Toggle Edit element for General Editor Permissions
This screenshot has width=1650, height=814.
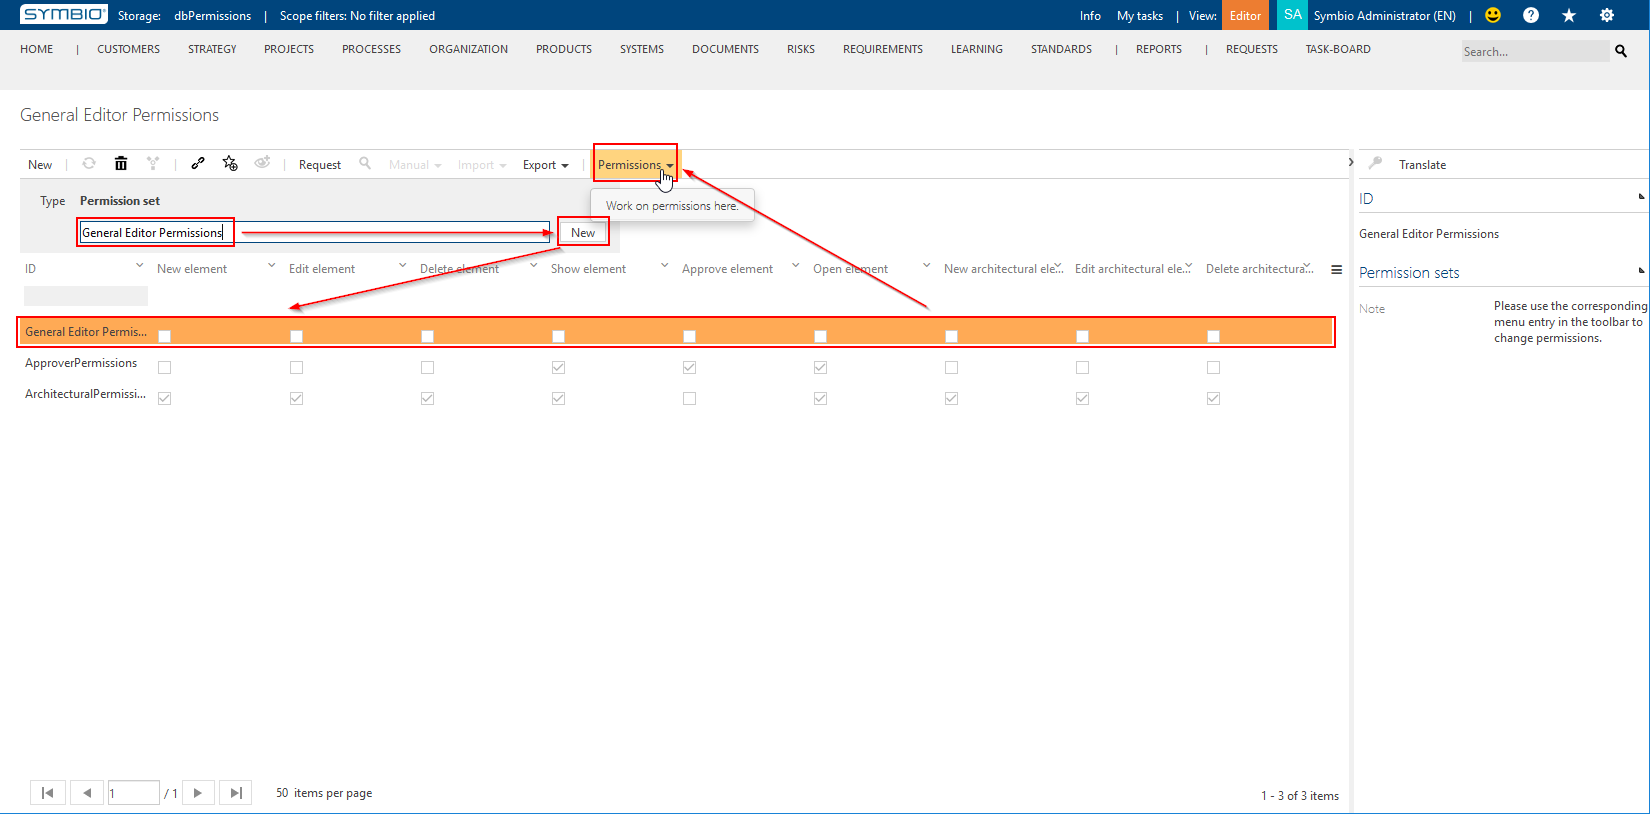coord(296,336)
